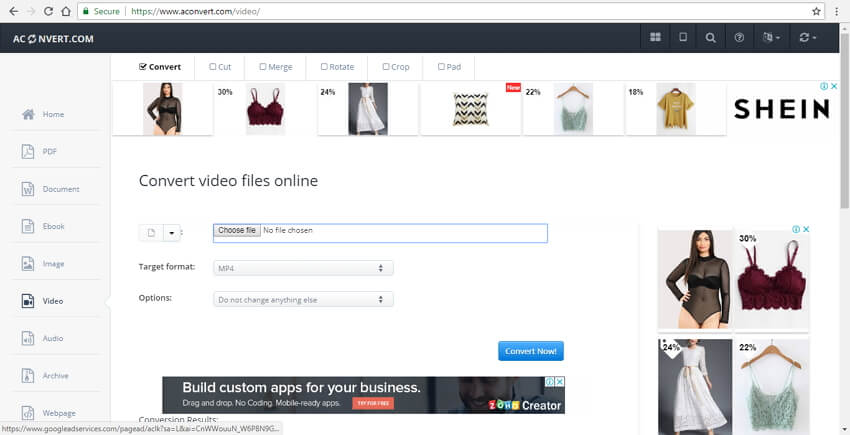Viewport: 850px width, 435px height.
Task: Close the right sidebar ad
Action: 806,229
